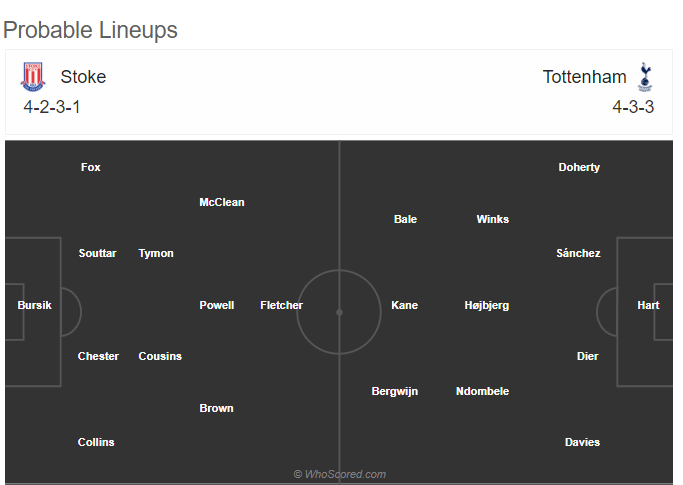The height and width of the screenshot is (485, 683).
Task: Select Powell in Stoke's midfield
Action: coord(216,305)
